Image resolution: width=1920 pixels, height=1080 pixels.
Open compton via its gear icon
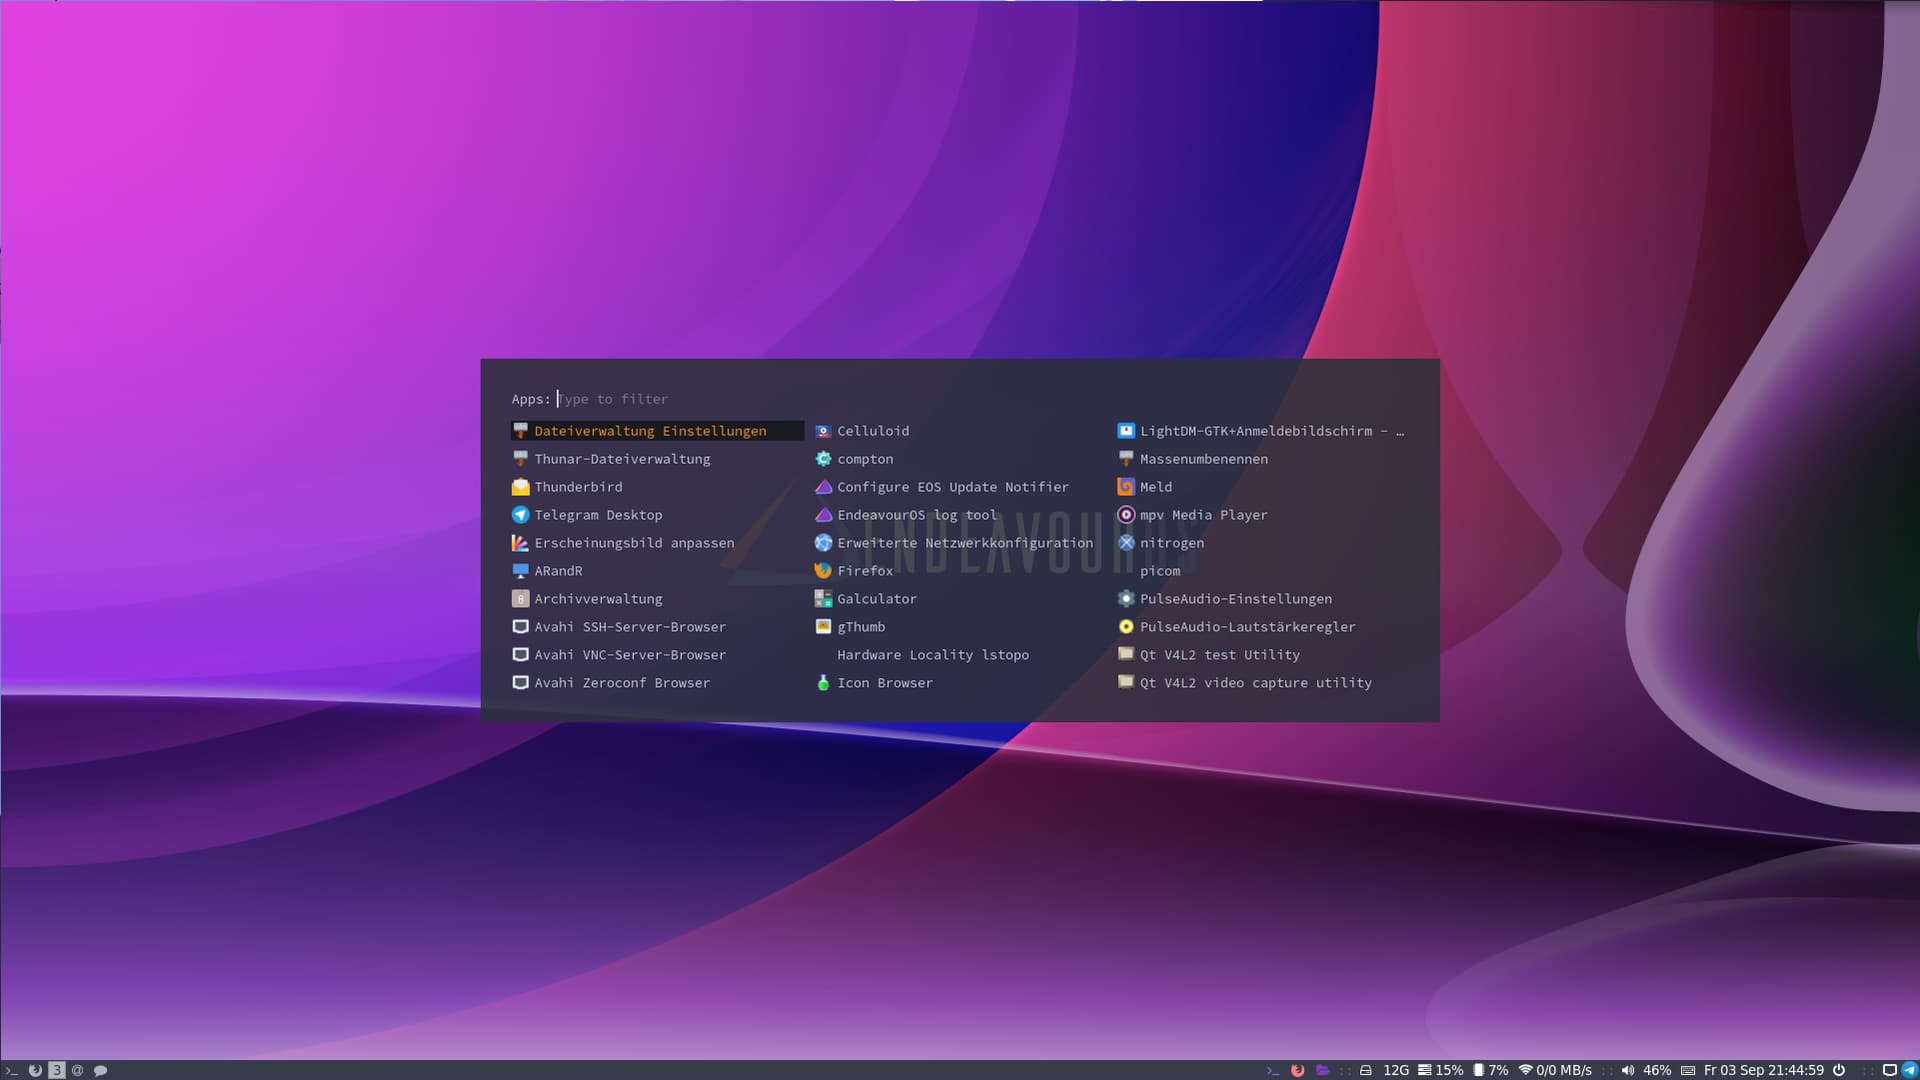coord(823,459)
